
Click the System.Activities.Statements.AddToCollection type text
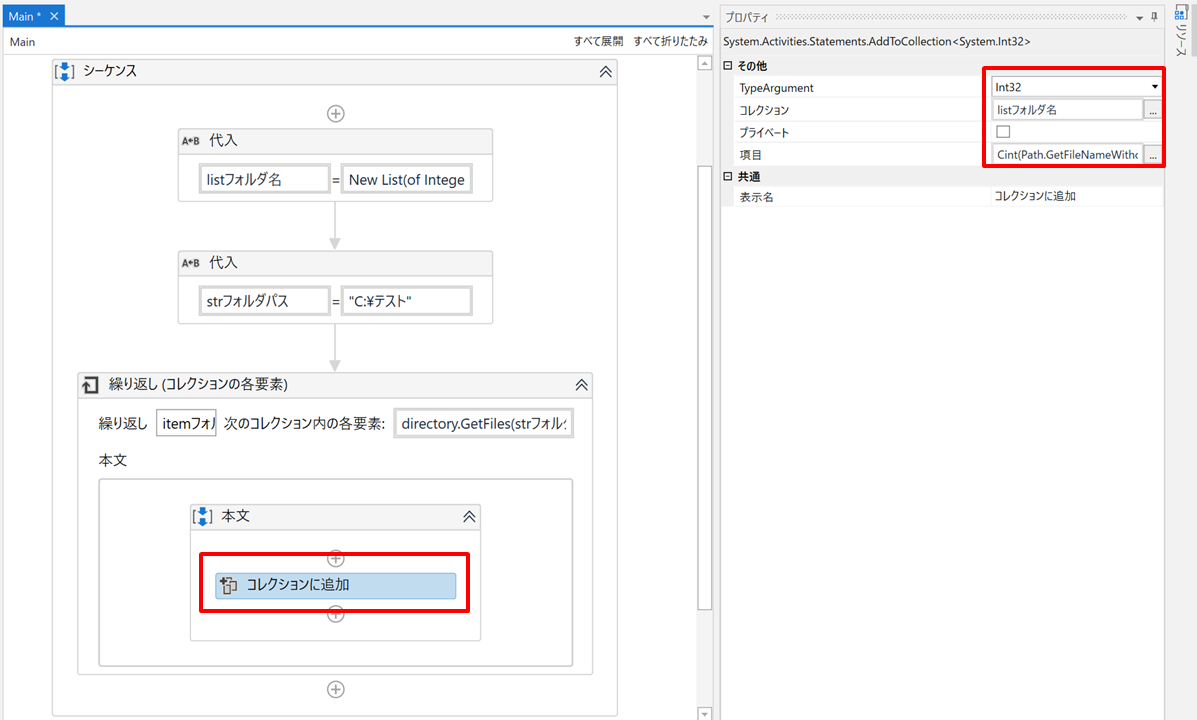tap(876, 42)
